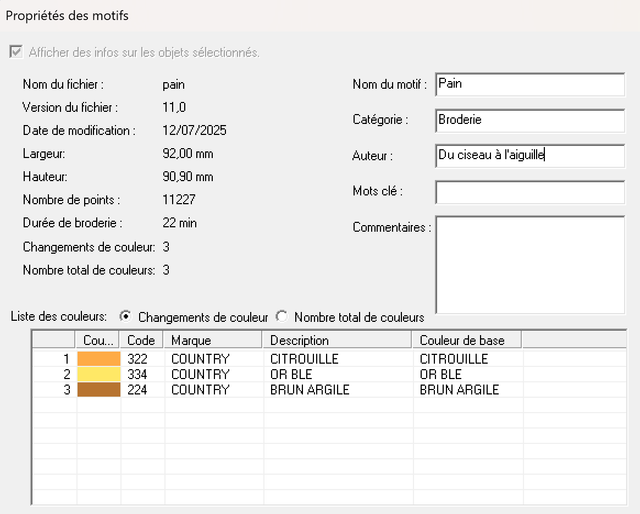Select row 3 with code 224
Screen dimensions: 640x514
[x=141, y=390]
